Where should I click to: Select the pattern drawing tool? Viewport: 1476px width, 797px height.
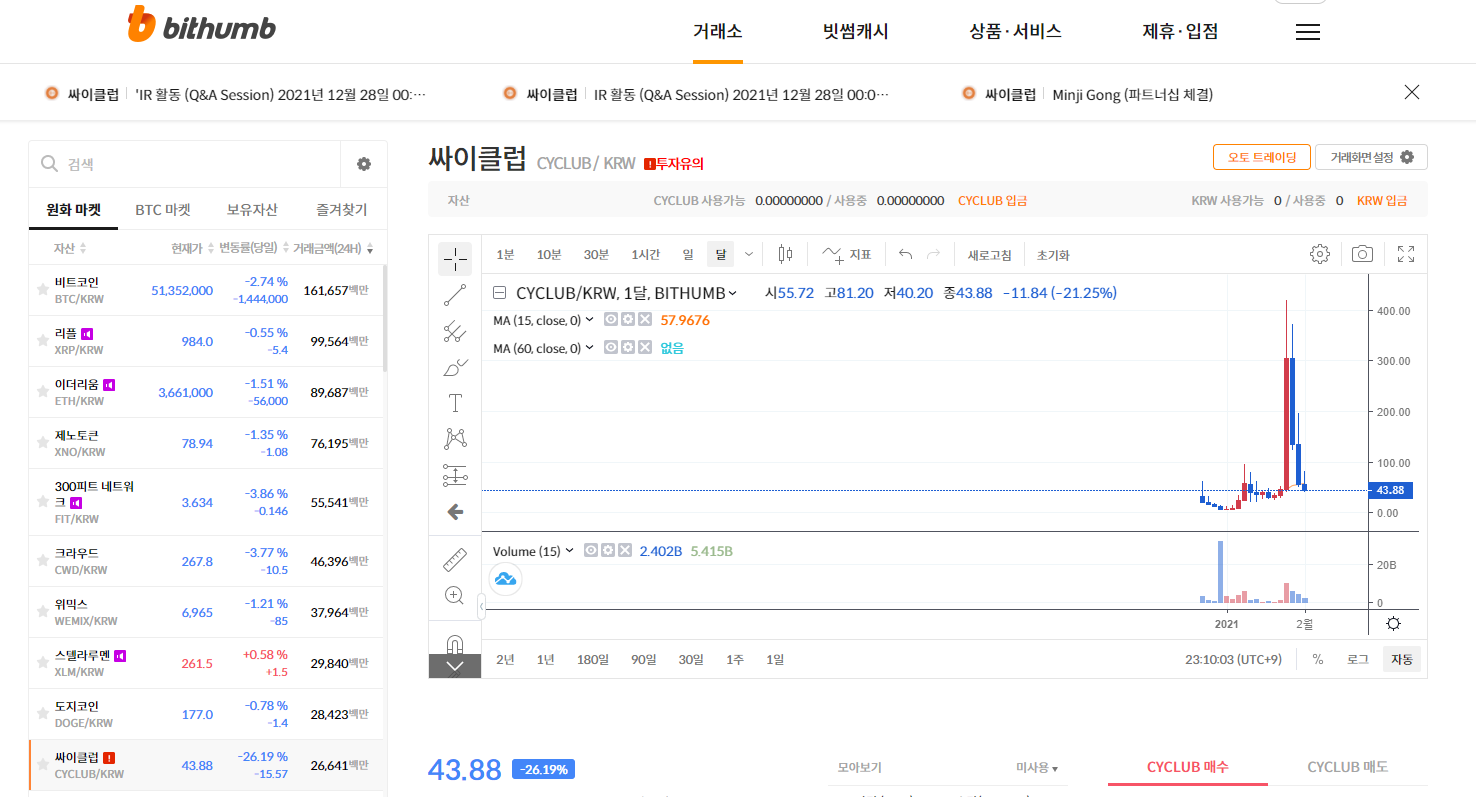455,439
